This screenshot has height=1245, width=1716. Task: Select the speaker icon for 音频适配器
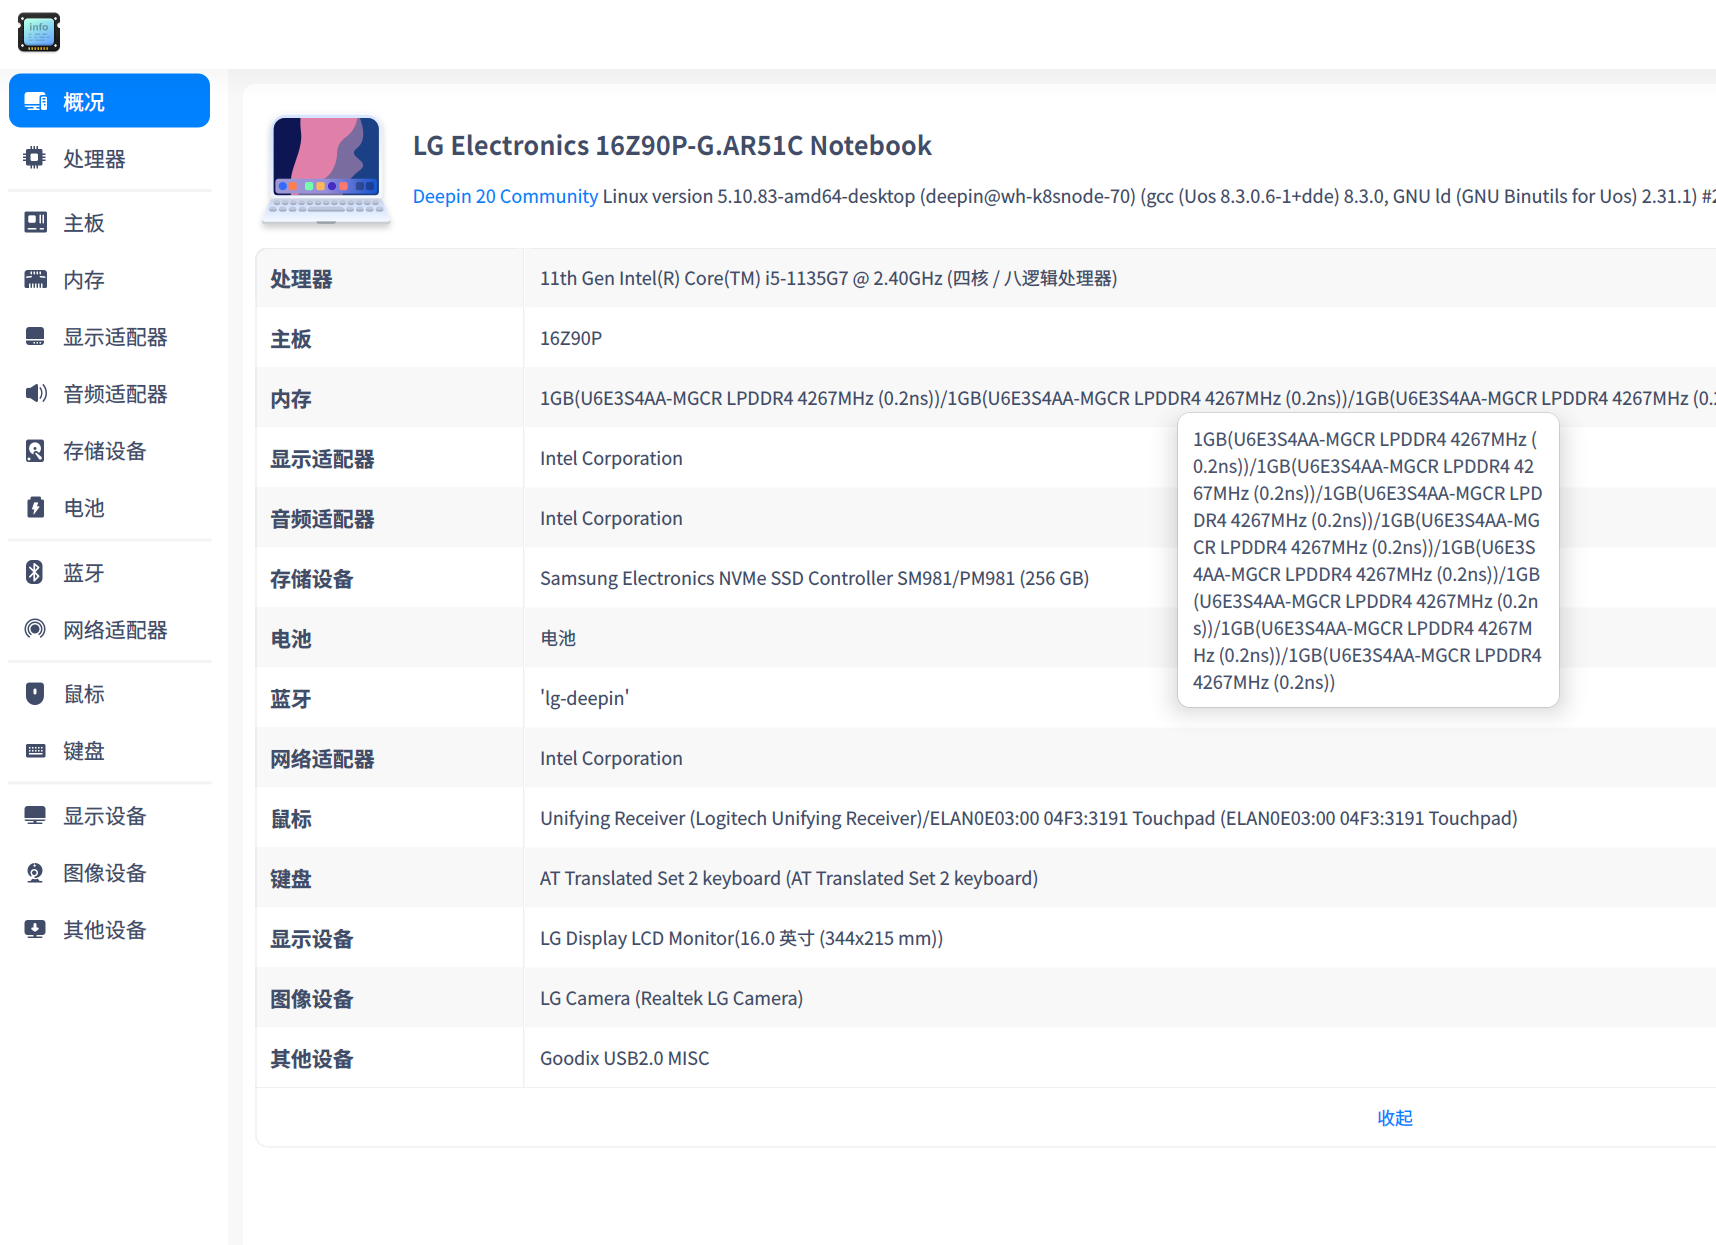(x=36, y=393)
